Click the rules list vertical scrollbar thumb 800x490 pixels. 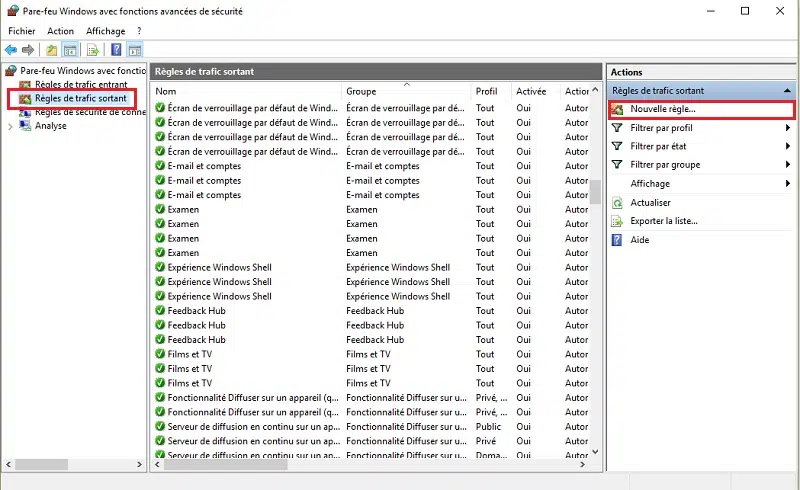click(595, 192)
